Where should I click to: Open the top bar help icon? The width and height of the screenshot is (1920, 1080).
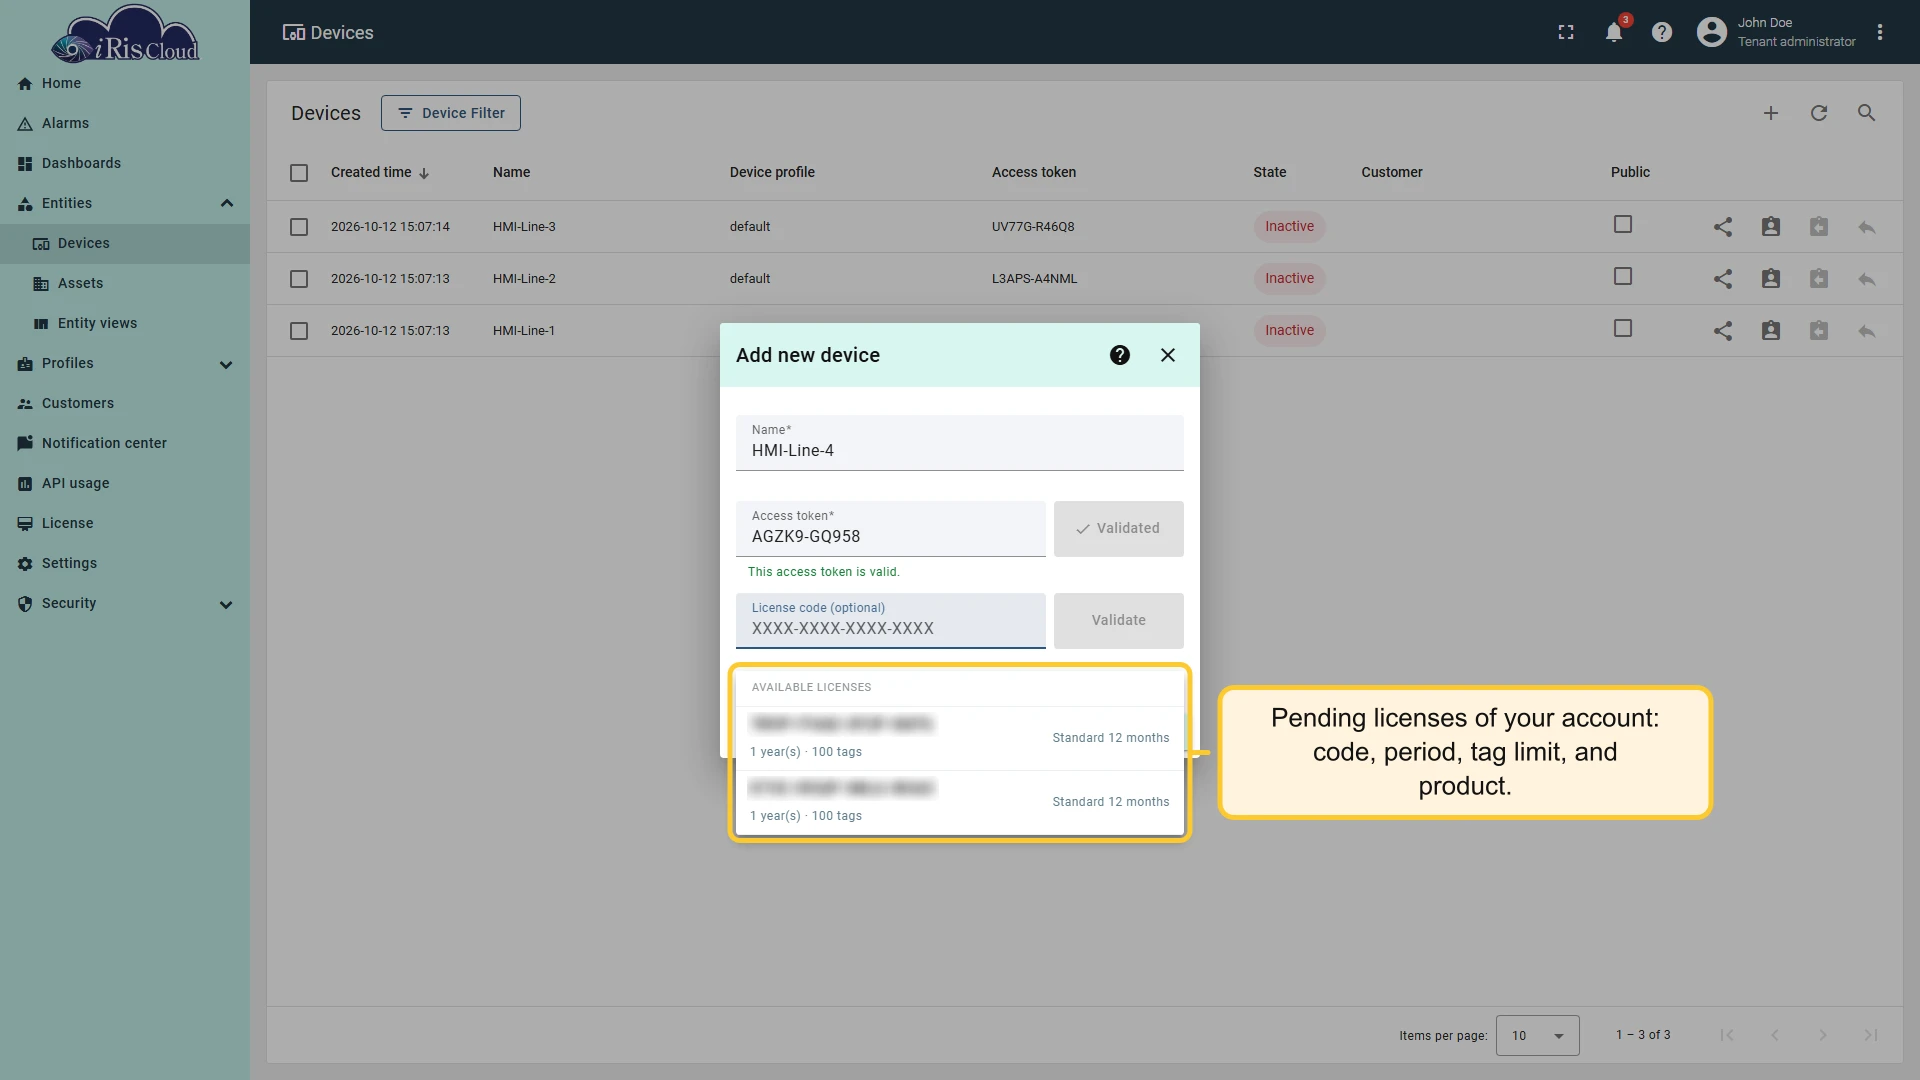(1662, 32)
